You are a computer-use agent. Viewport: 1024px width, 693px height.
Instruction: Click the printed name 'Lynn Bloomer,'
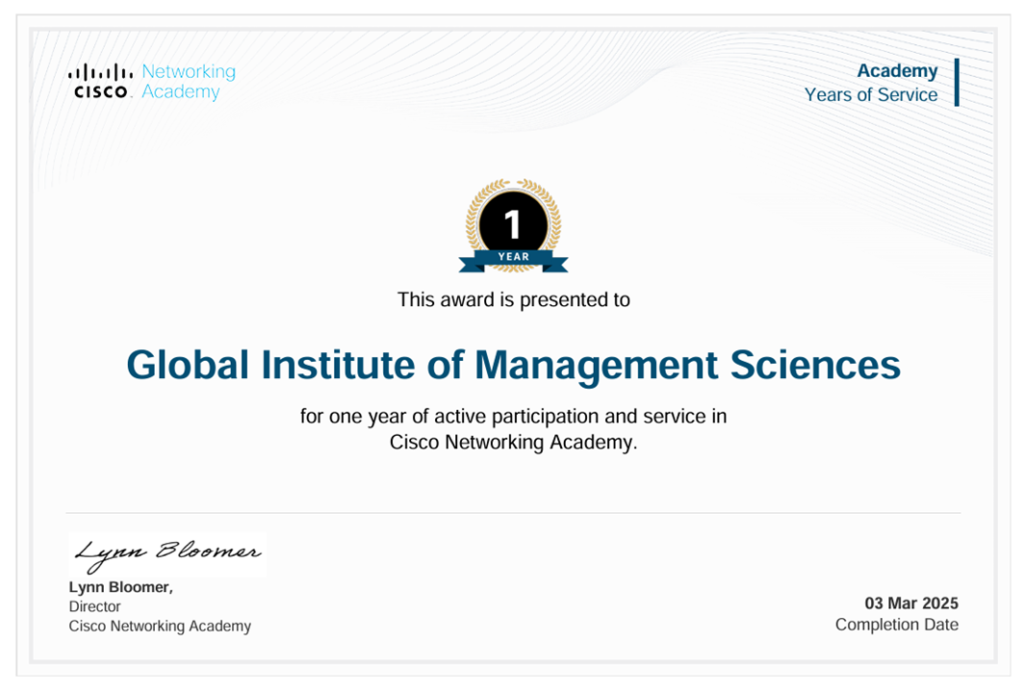(x=121, y=587)
